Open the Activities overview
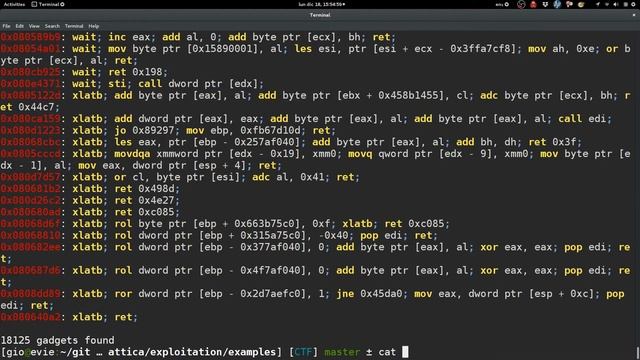The image size is (640, 360). point(14,4)
